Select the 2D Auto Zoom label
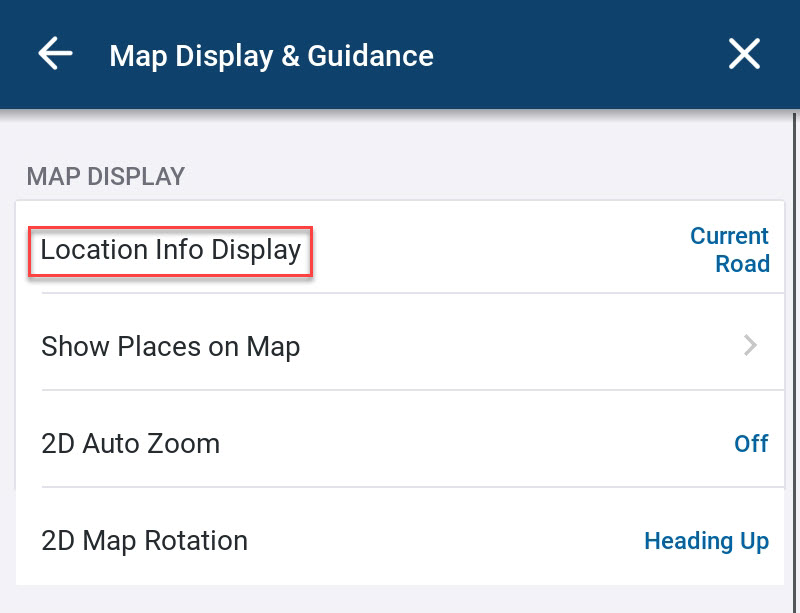 130,443
